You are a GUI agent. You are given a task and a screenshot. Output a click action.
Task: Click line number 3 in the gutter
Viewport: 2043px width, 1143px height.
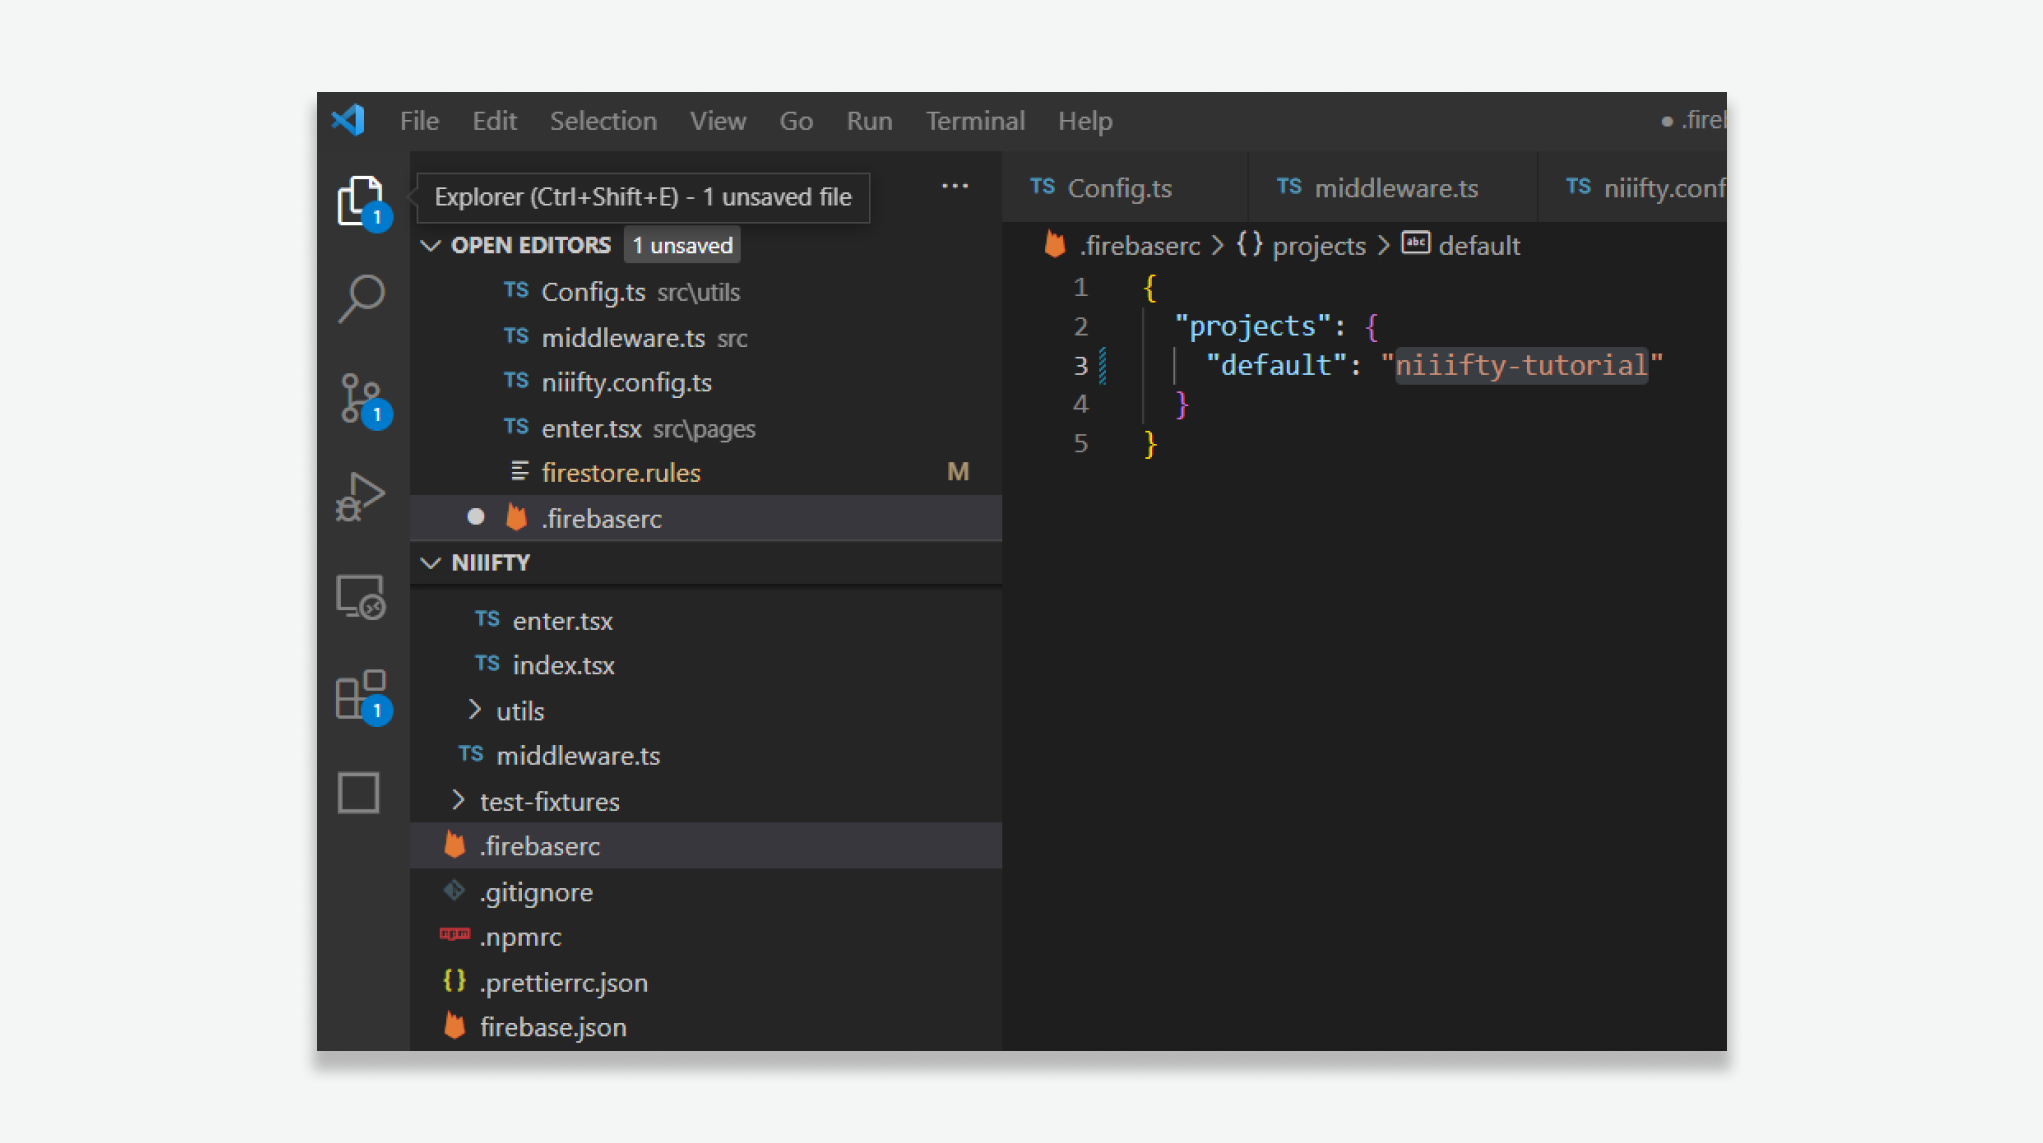pos(1080,365)
